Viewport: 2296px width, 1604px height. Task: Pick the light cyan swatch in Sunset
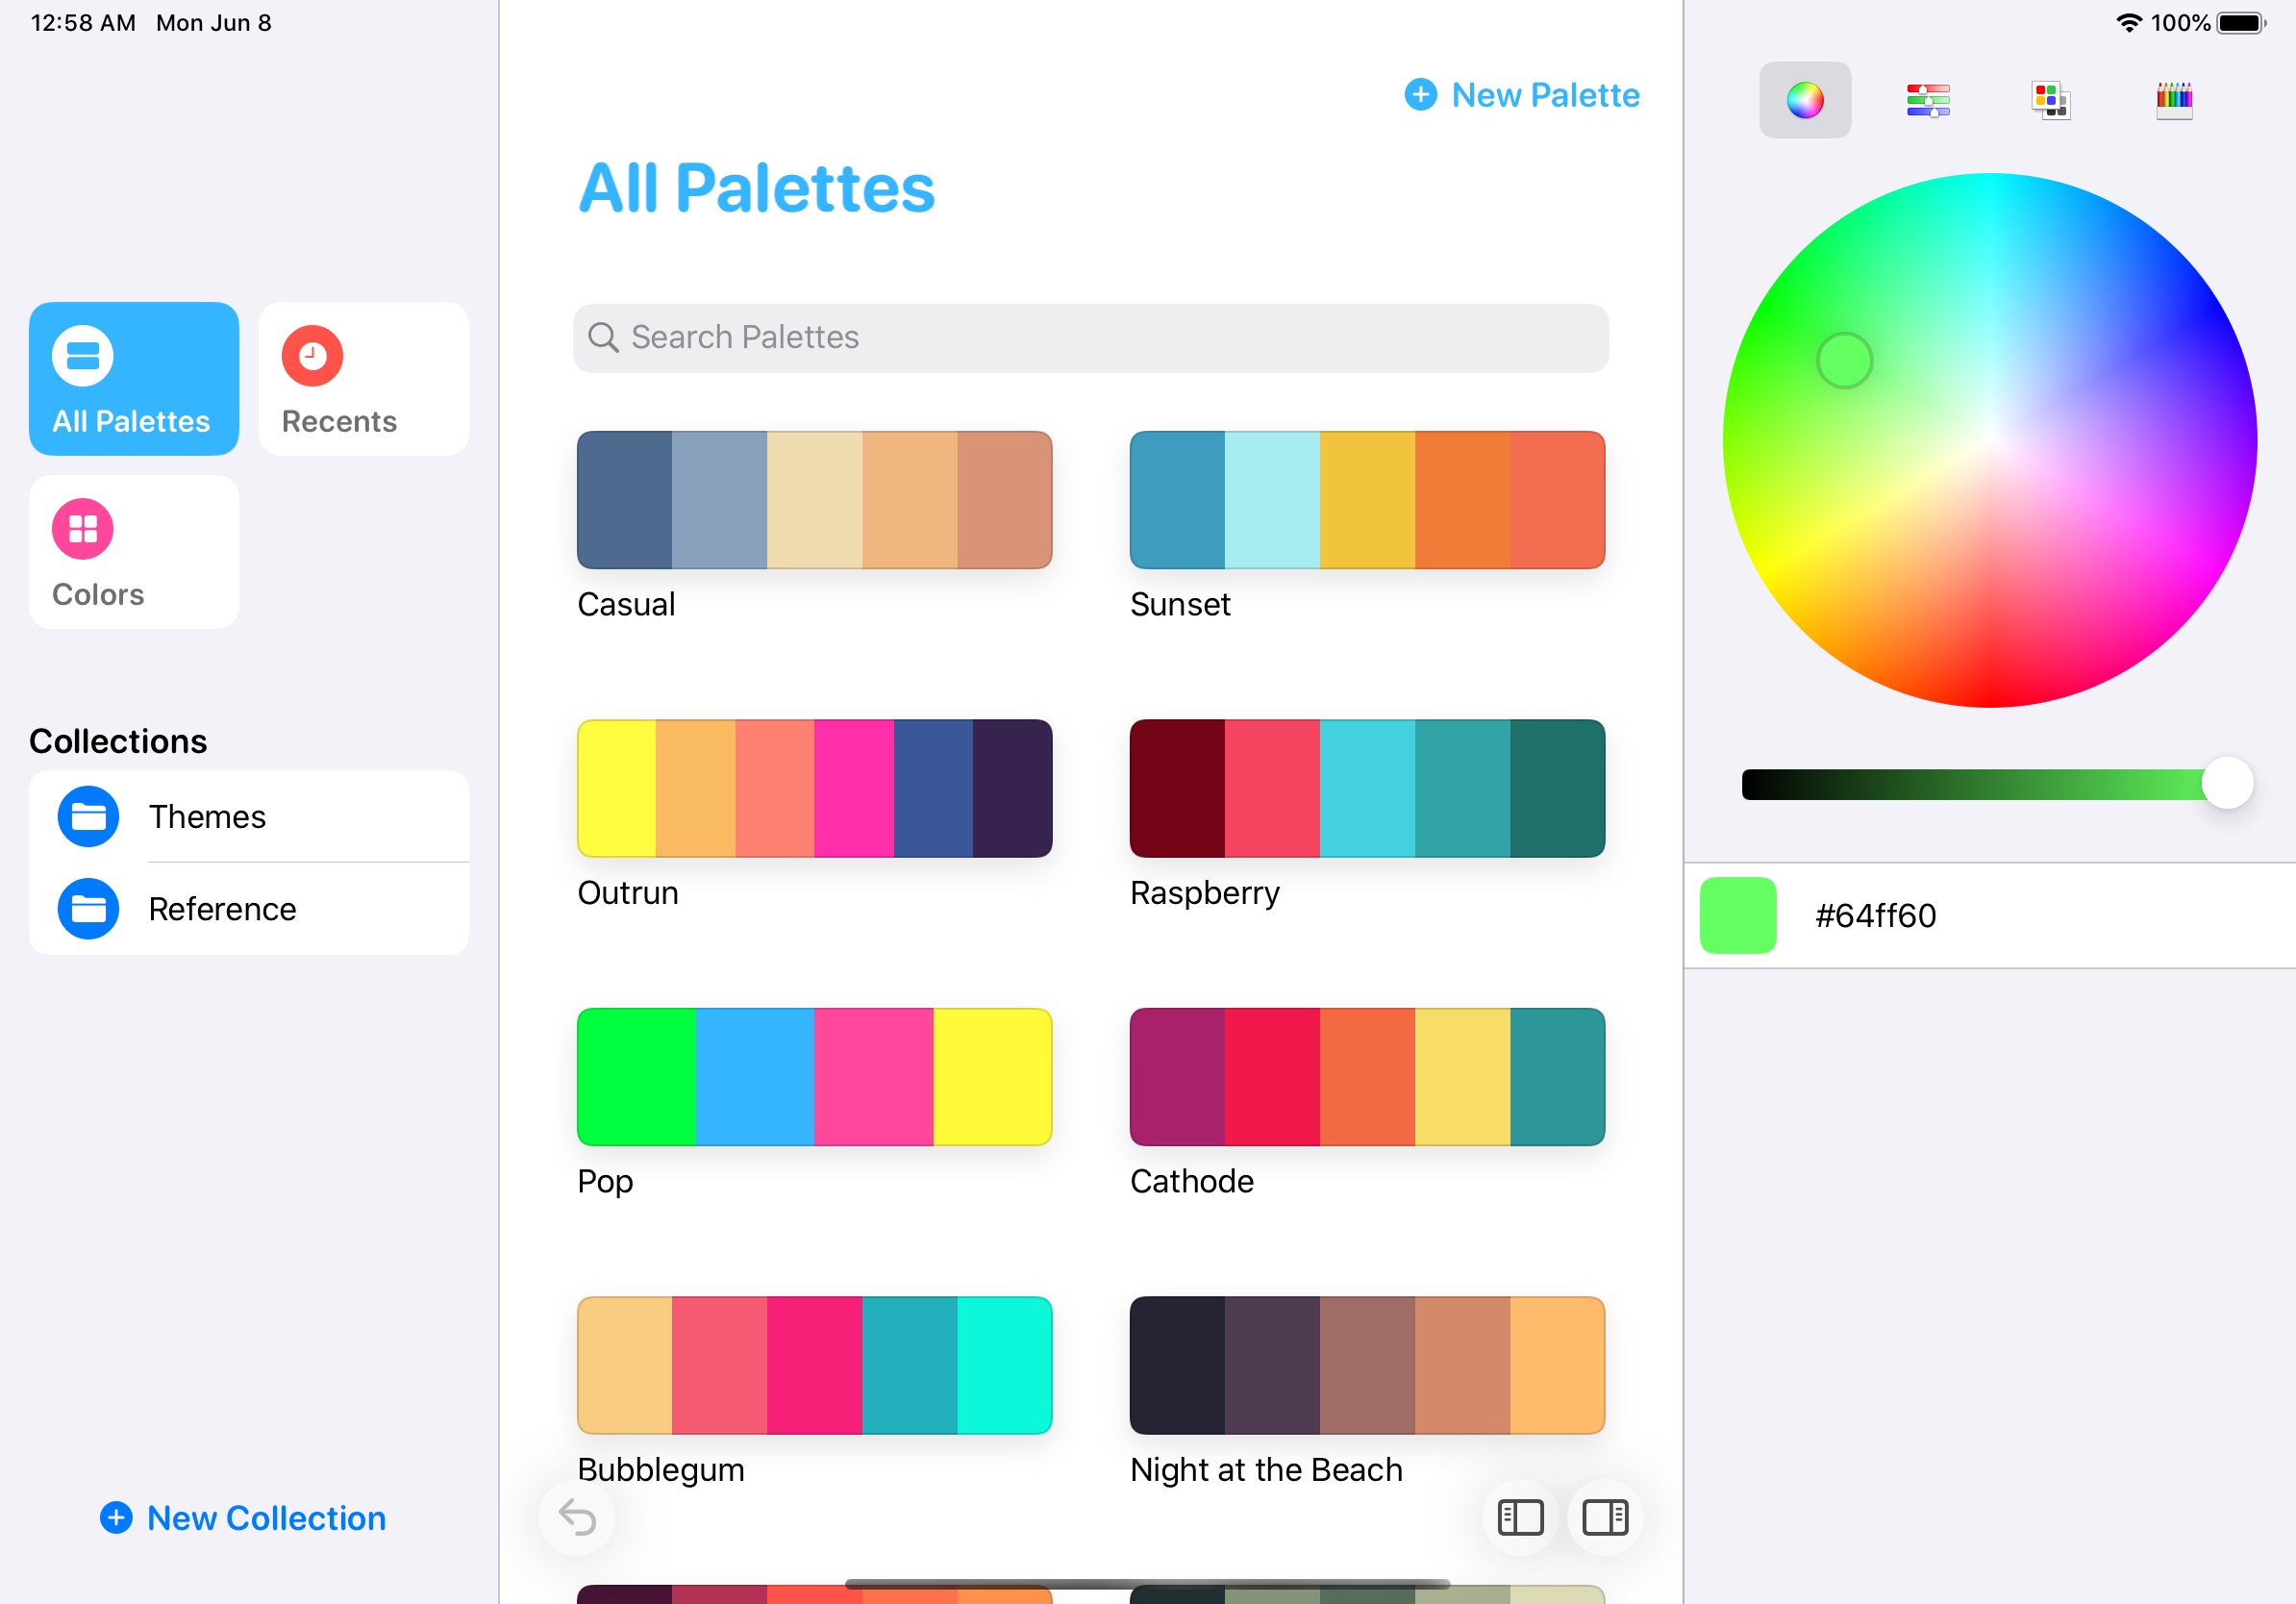tap(1272, 500)
